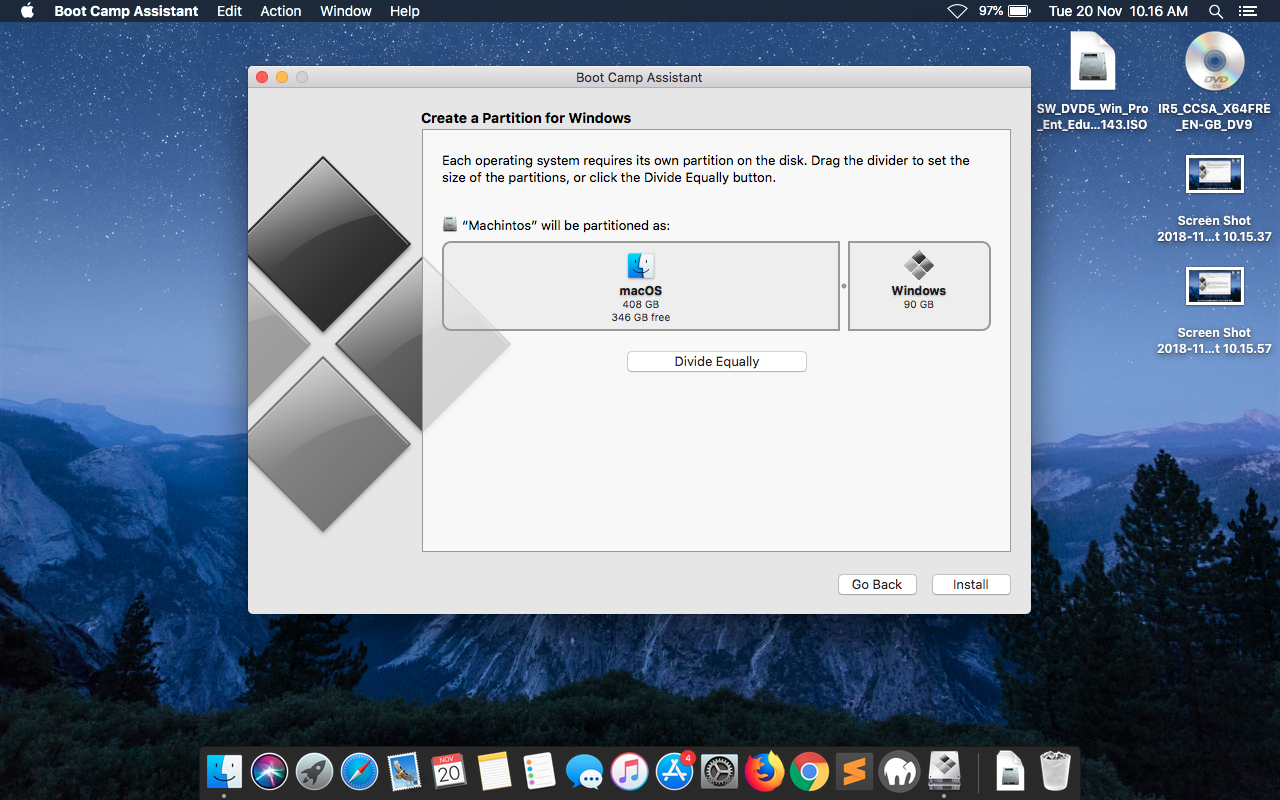Click the Wi-Fi status icon
The height and width of the screenshot is (800, 1280).
(957, 11)
